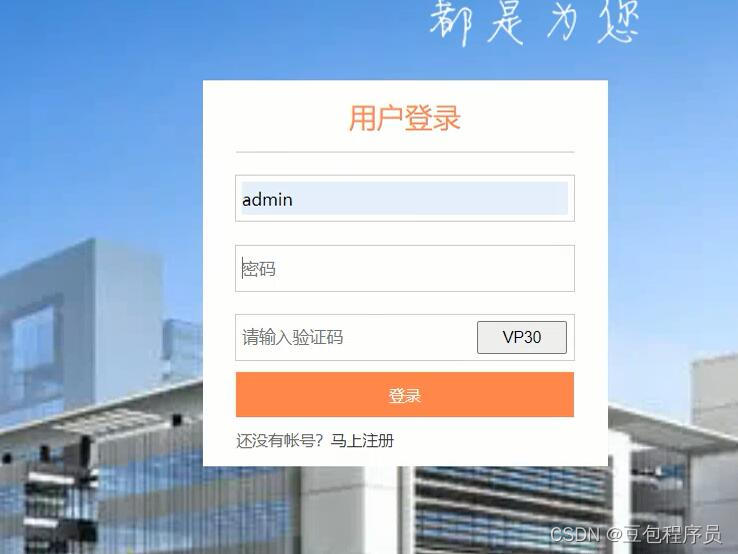Focus the 密码 password input field
The width and height of the screenshot is (738, 554).
click(405, 268)
